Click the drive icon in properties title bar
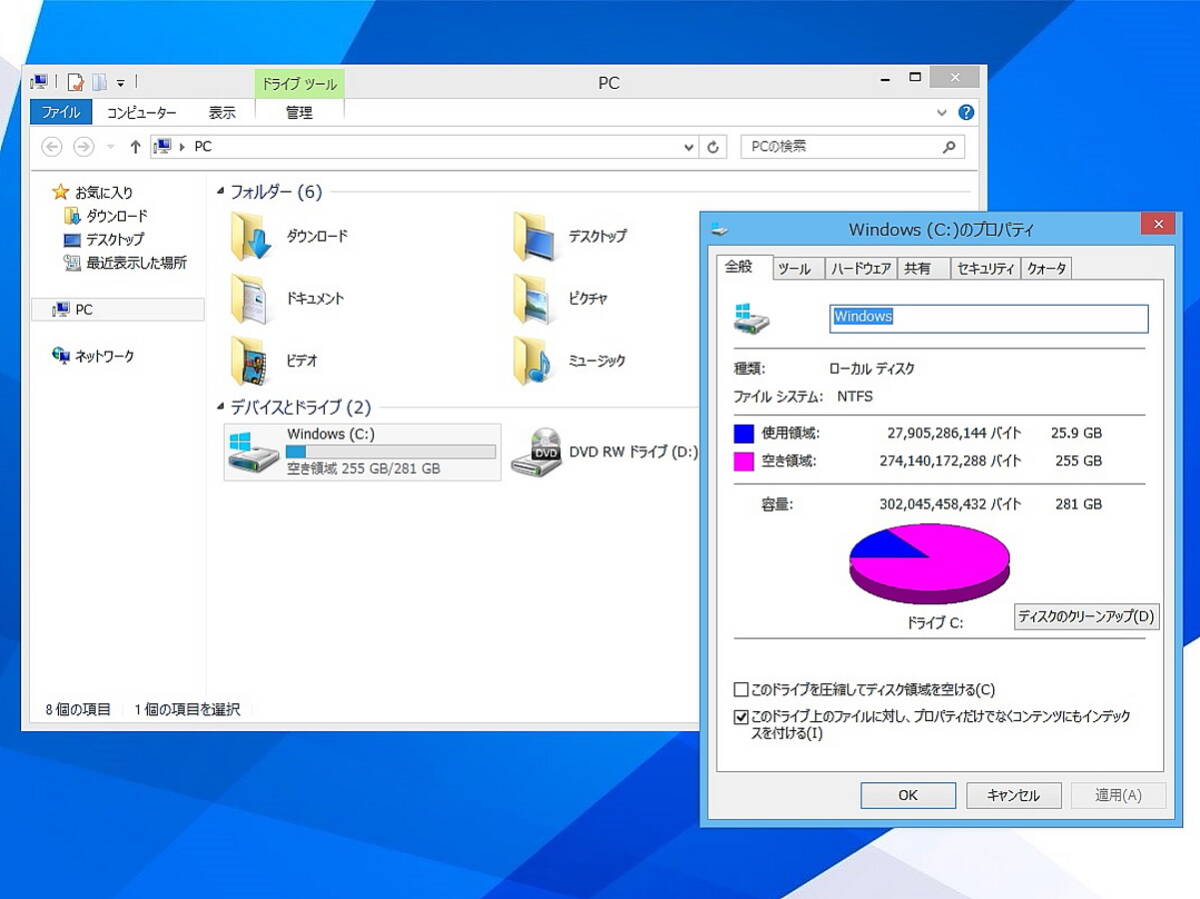This screenshot has height=899, width=1200. (x=721, y=229)
